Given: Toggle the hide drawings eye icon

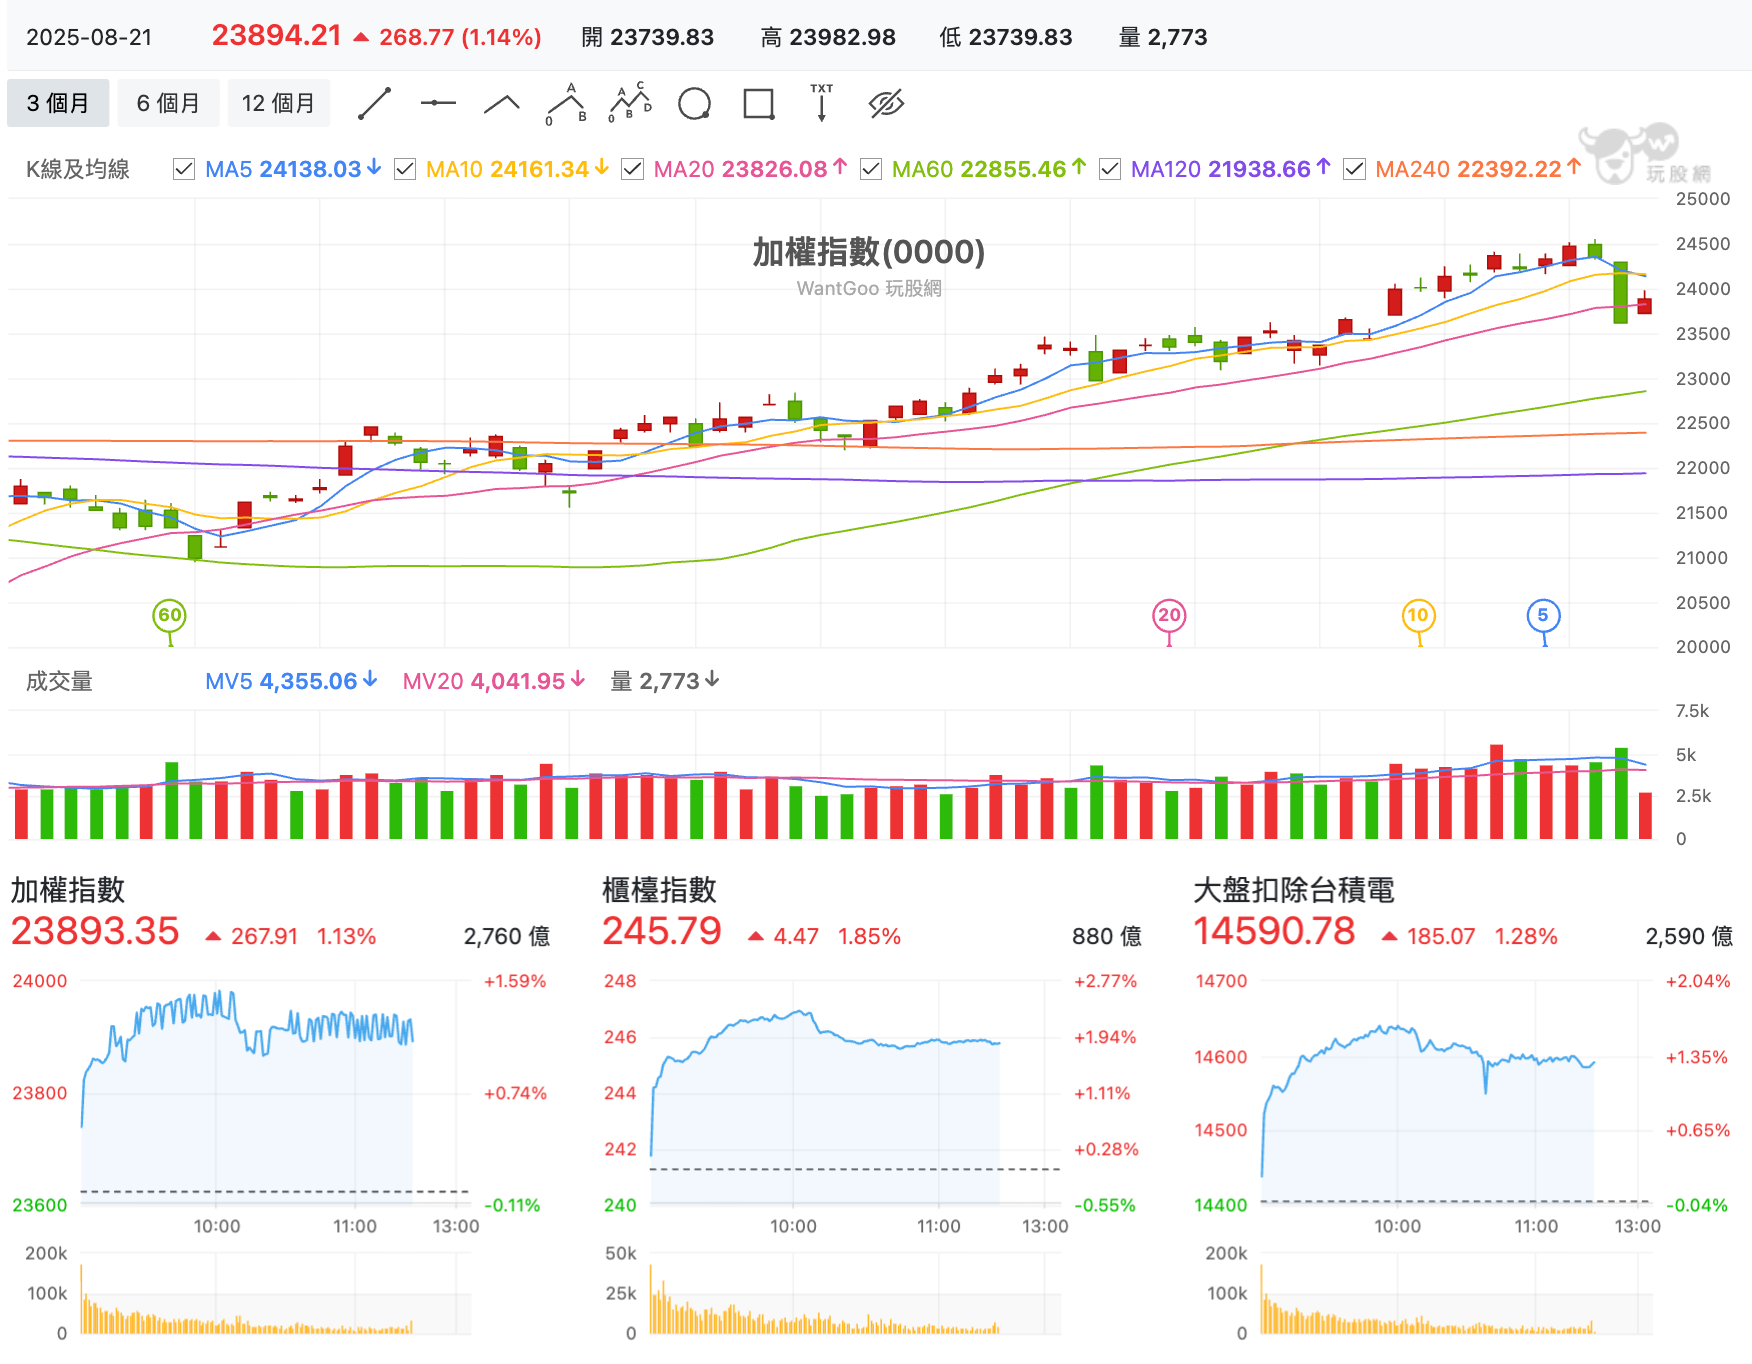Looking at the screenshot, I should pos(886,103).
